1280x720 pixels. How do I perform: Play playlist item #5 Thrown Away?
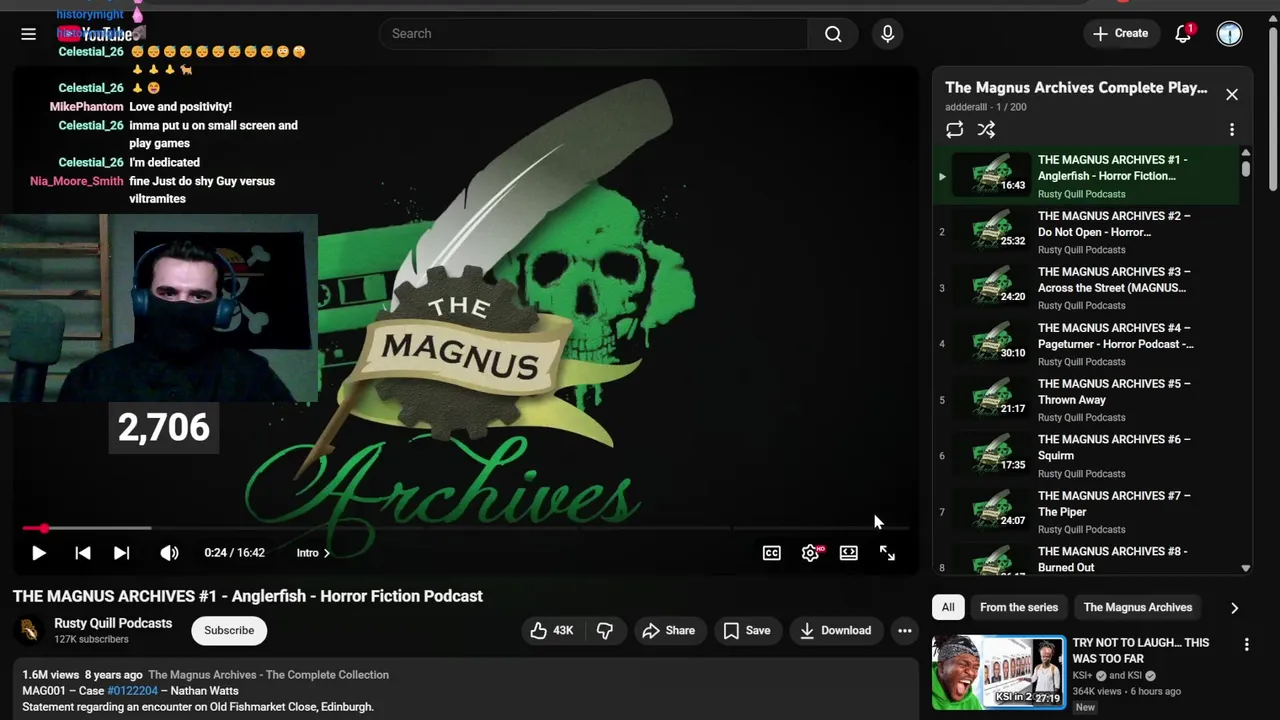click(x=1086, y=400)
